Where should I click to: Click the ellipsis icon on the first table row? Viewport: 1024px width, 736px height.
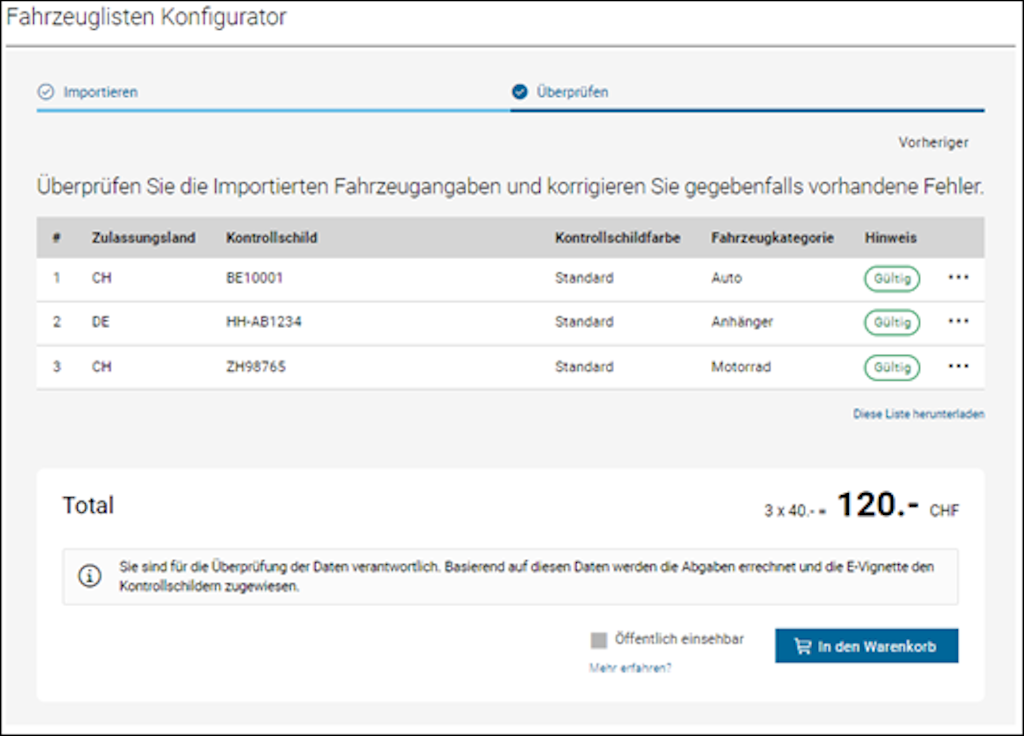coord(958,277)
